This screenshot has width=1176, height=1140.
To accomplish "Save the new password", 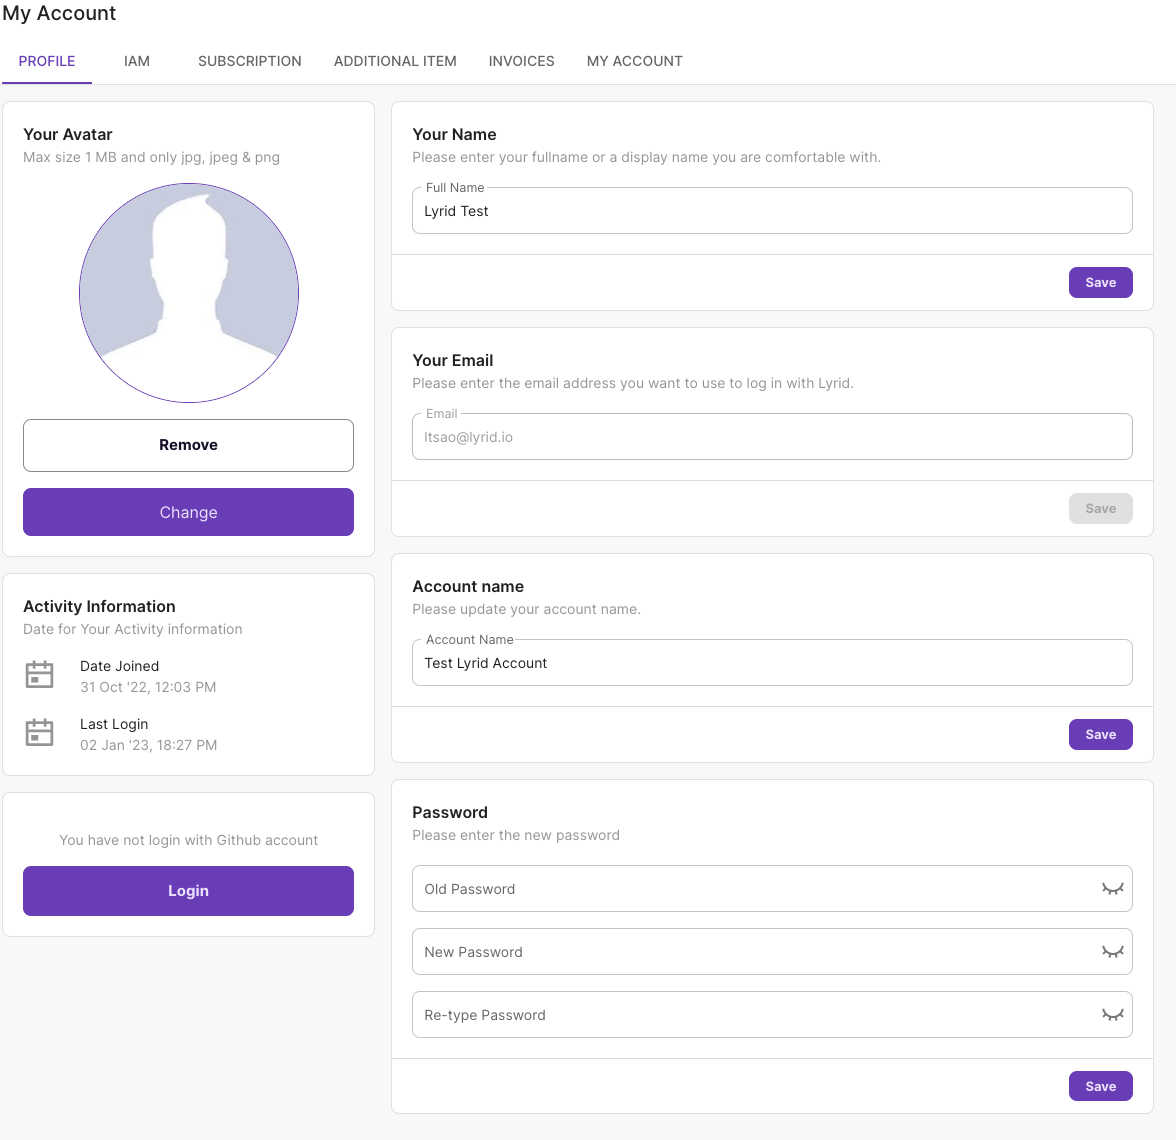I will (1100, 1087).
